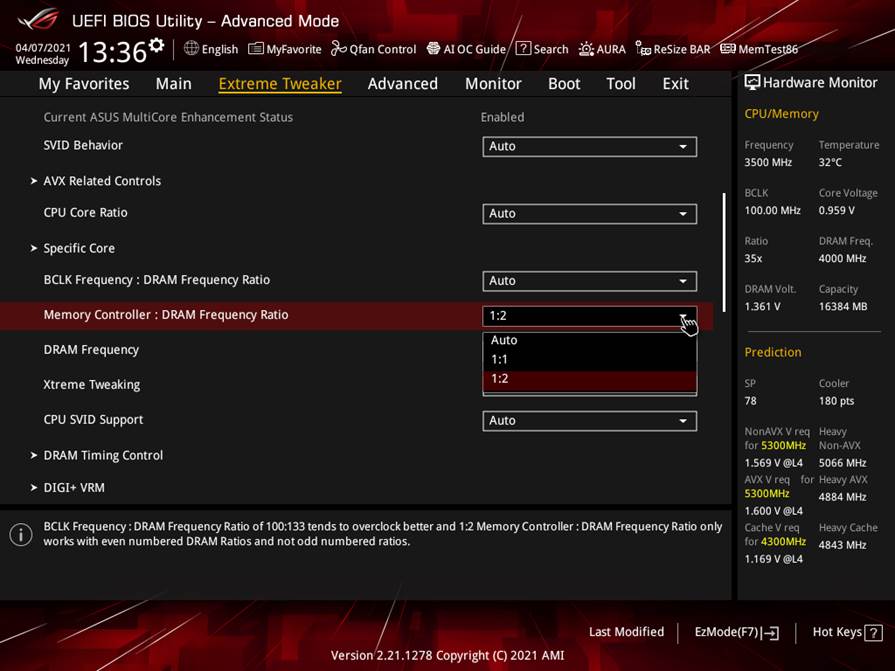Open MyFavorite list icon

click(x=256, y=49)
